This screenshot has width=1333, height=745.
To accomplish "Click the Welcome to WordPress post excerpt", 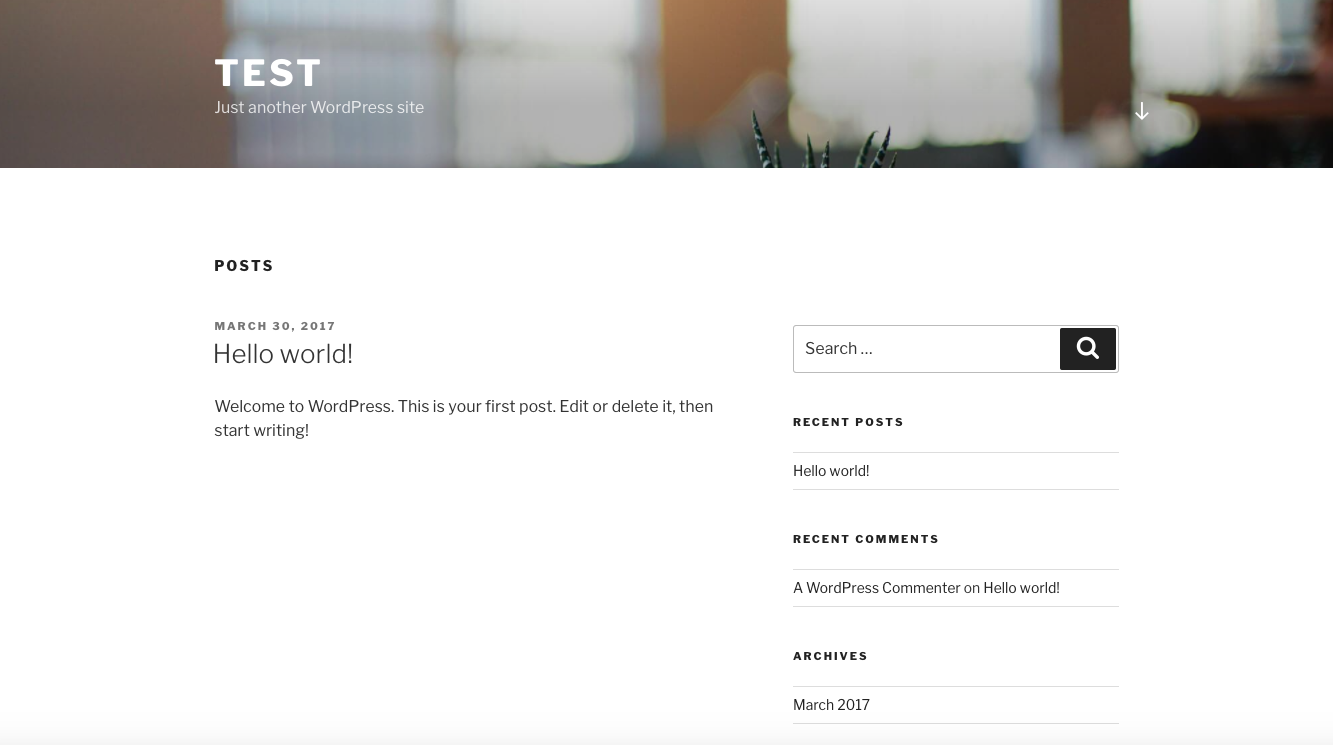I will (464, 419).
